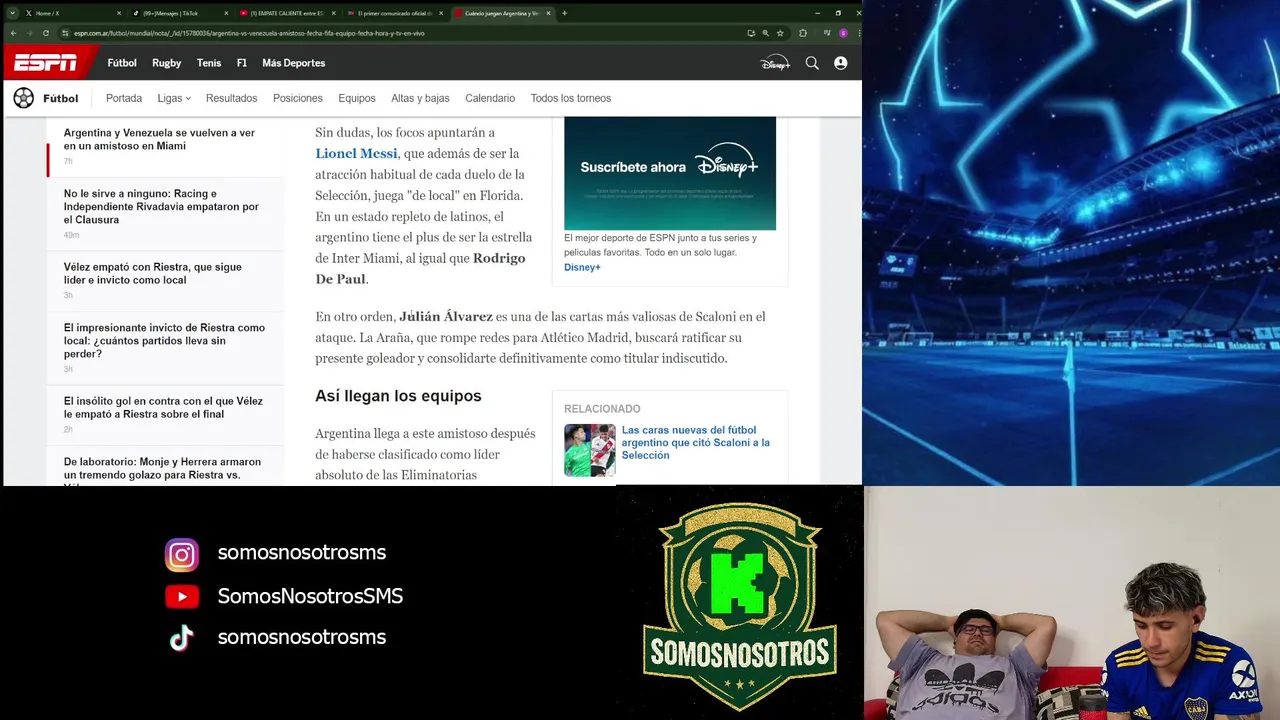
Task: Go back with the browser back arrow
Action: (x=13, y=33)
